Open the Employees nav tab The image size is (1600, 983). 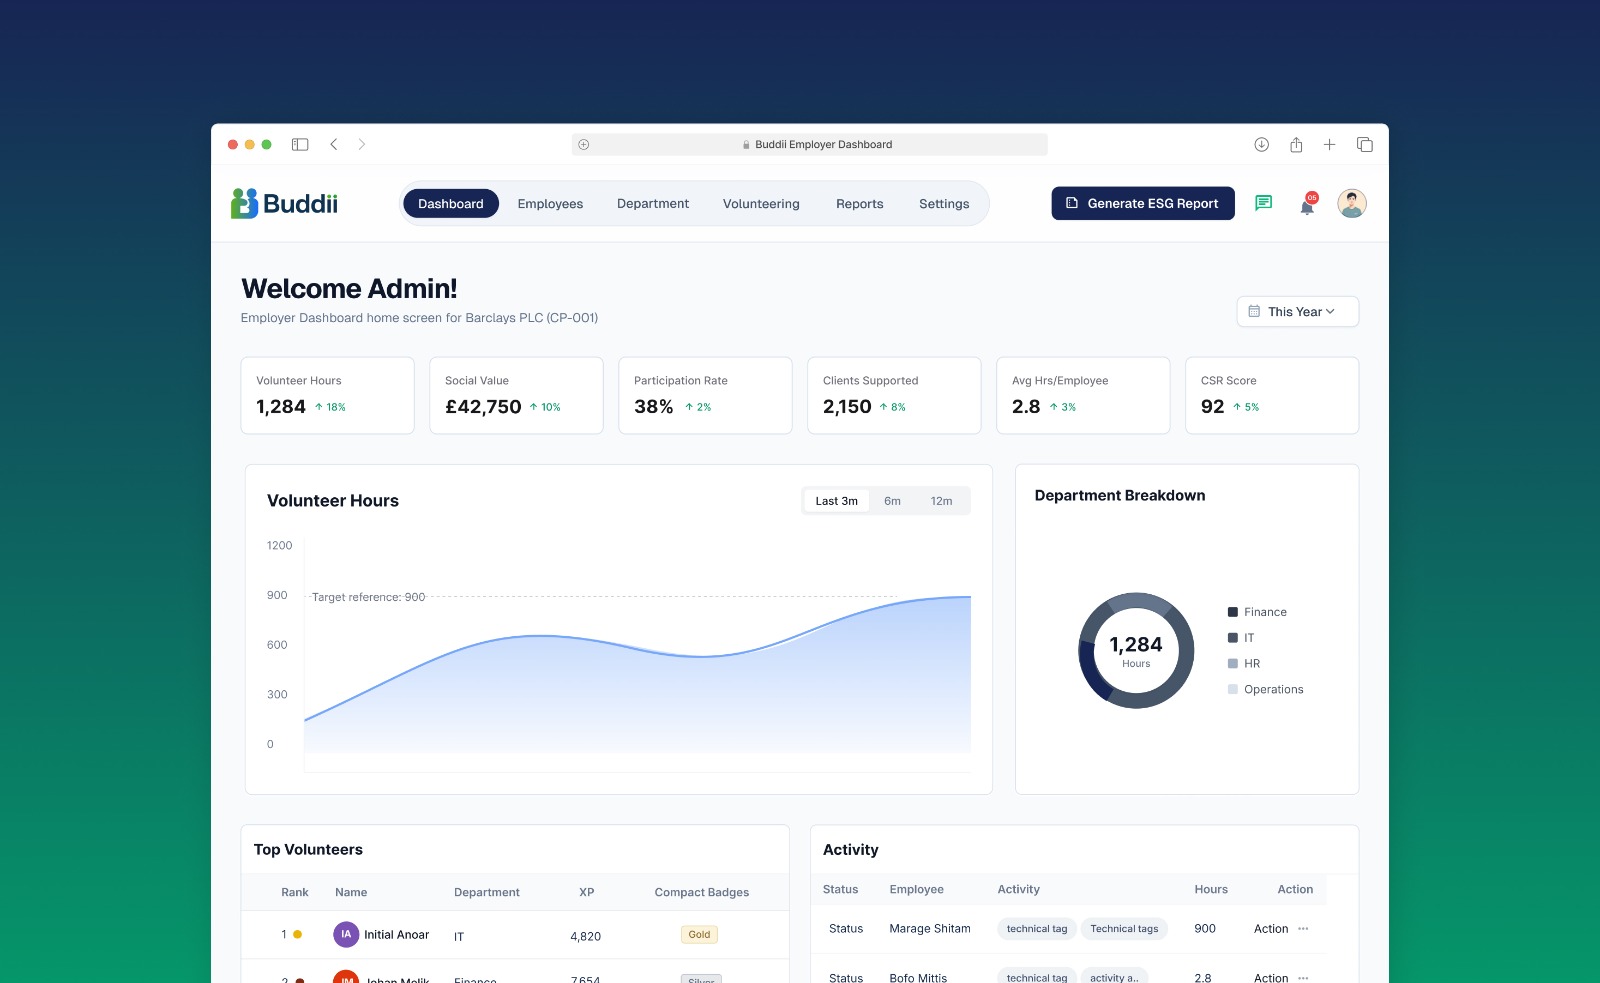[550, 203]
